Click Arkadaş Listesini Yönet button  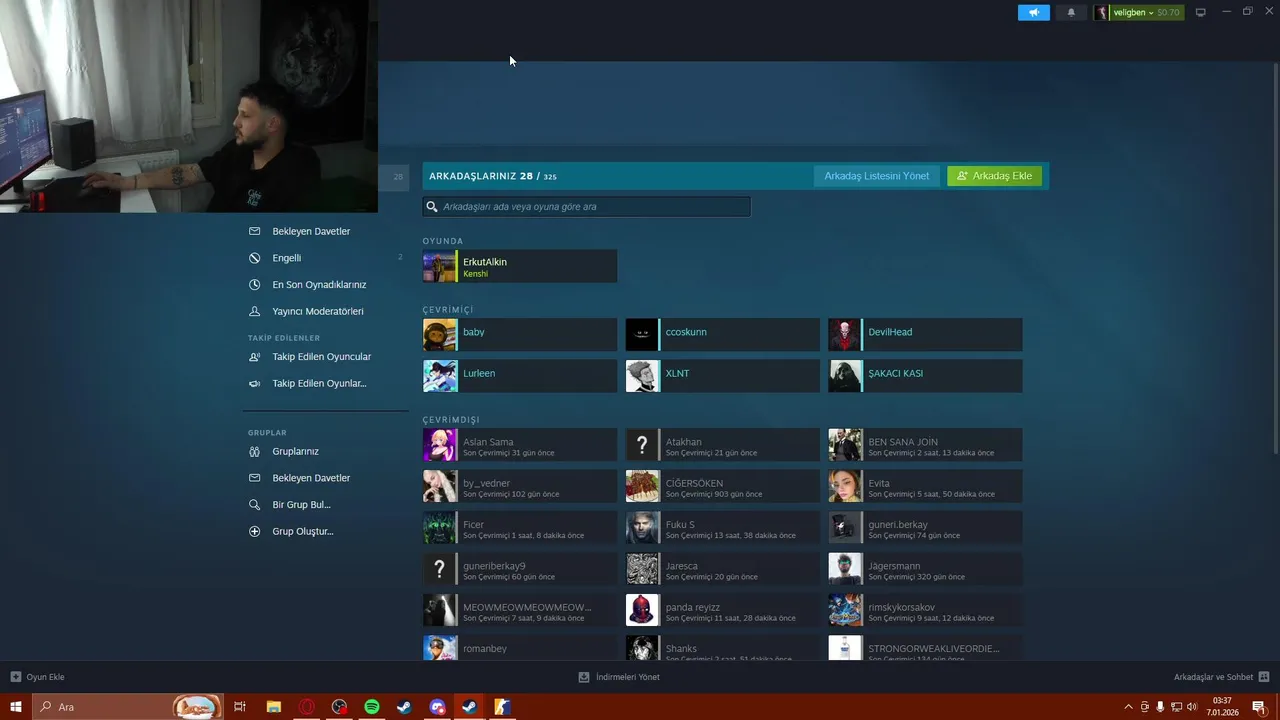tap(876, 176)
